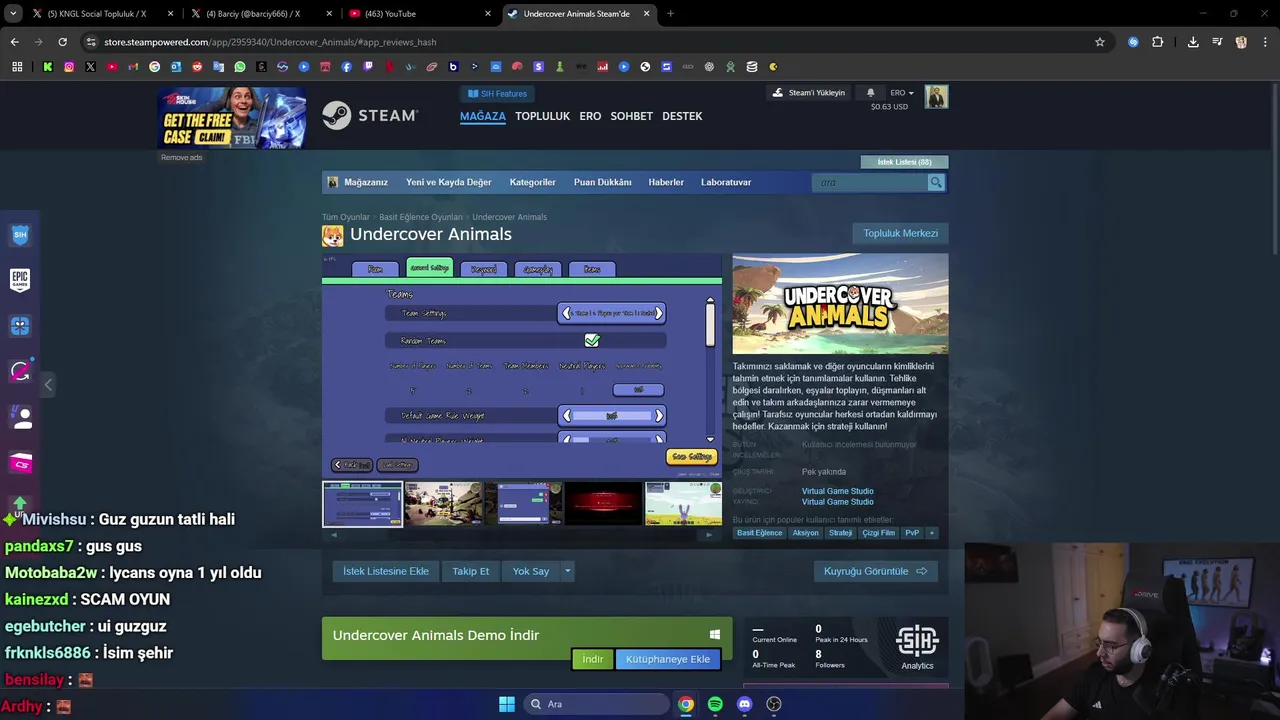Click the store search input field
This screenshot has height=720, width=1280.
tap(870, 182)
